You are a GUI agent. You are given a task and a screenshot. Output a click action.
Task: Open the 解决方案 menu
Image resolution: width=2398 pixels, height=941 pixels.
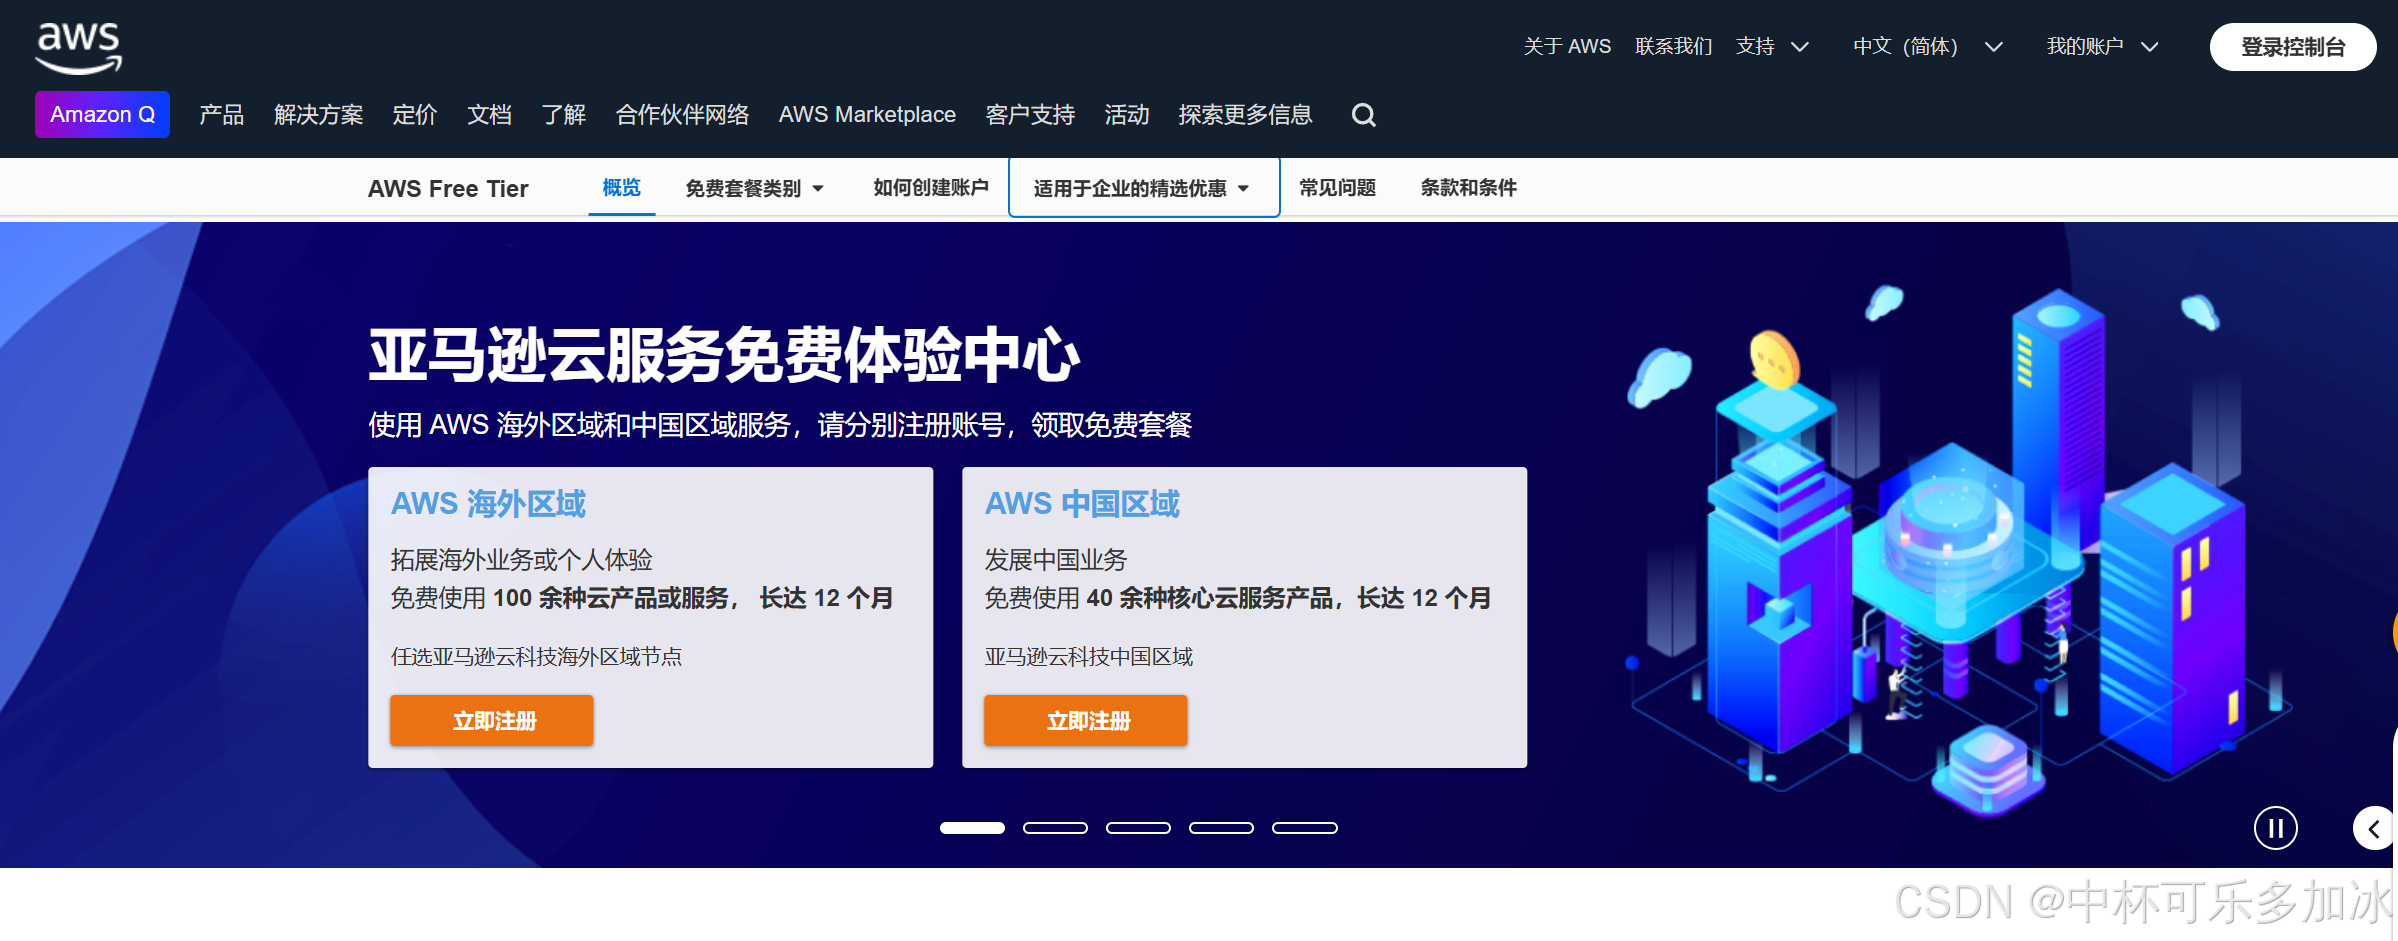click(318, 115)
